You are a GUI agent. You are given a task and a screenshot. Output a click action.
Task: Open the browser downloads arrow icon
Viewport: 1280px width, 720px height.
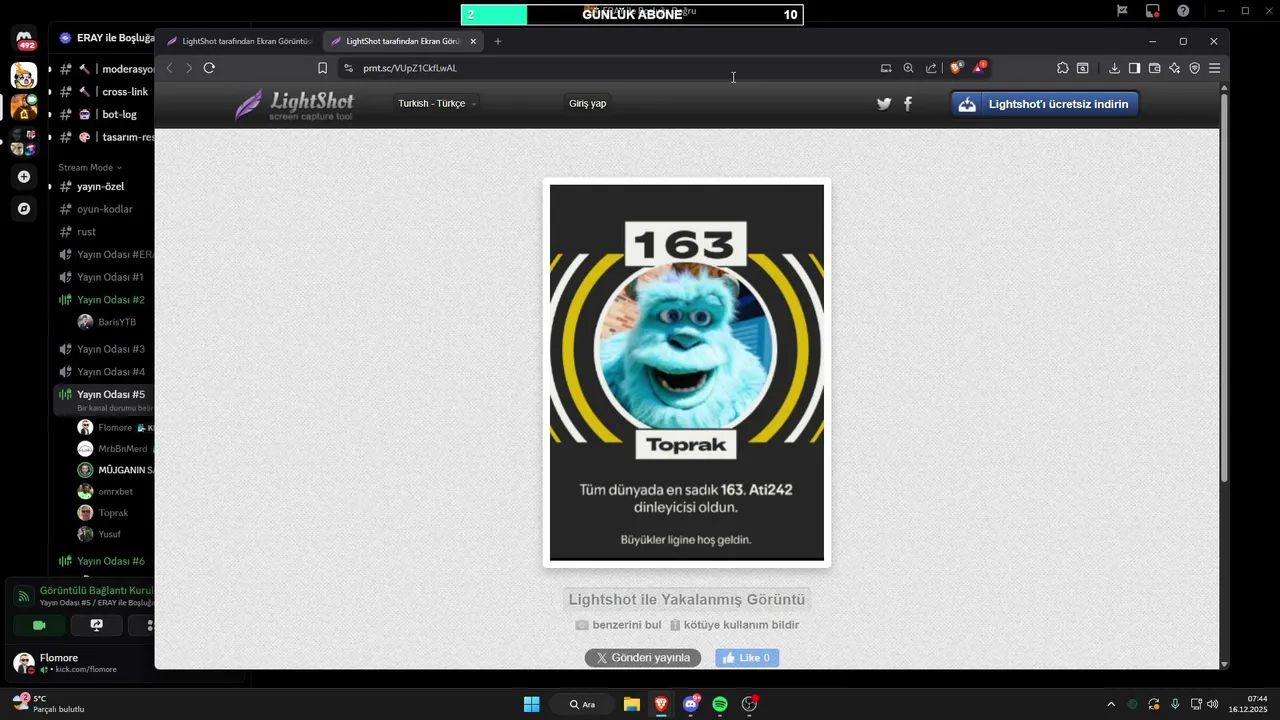1114,68
